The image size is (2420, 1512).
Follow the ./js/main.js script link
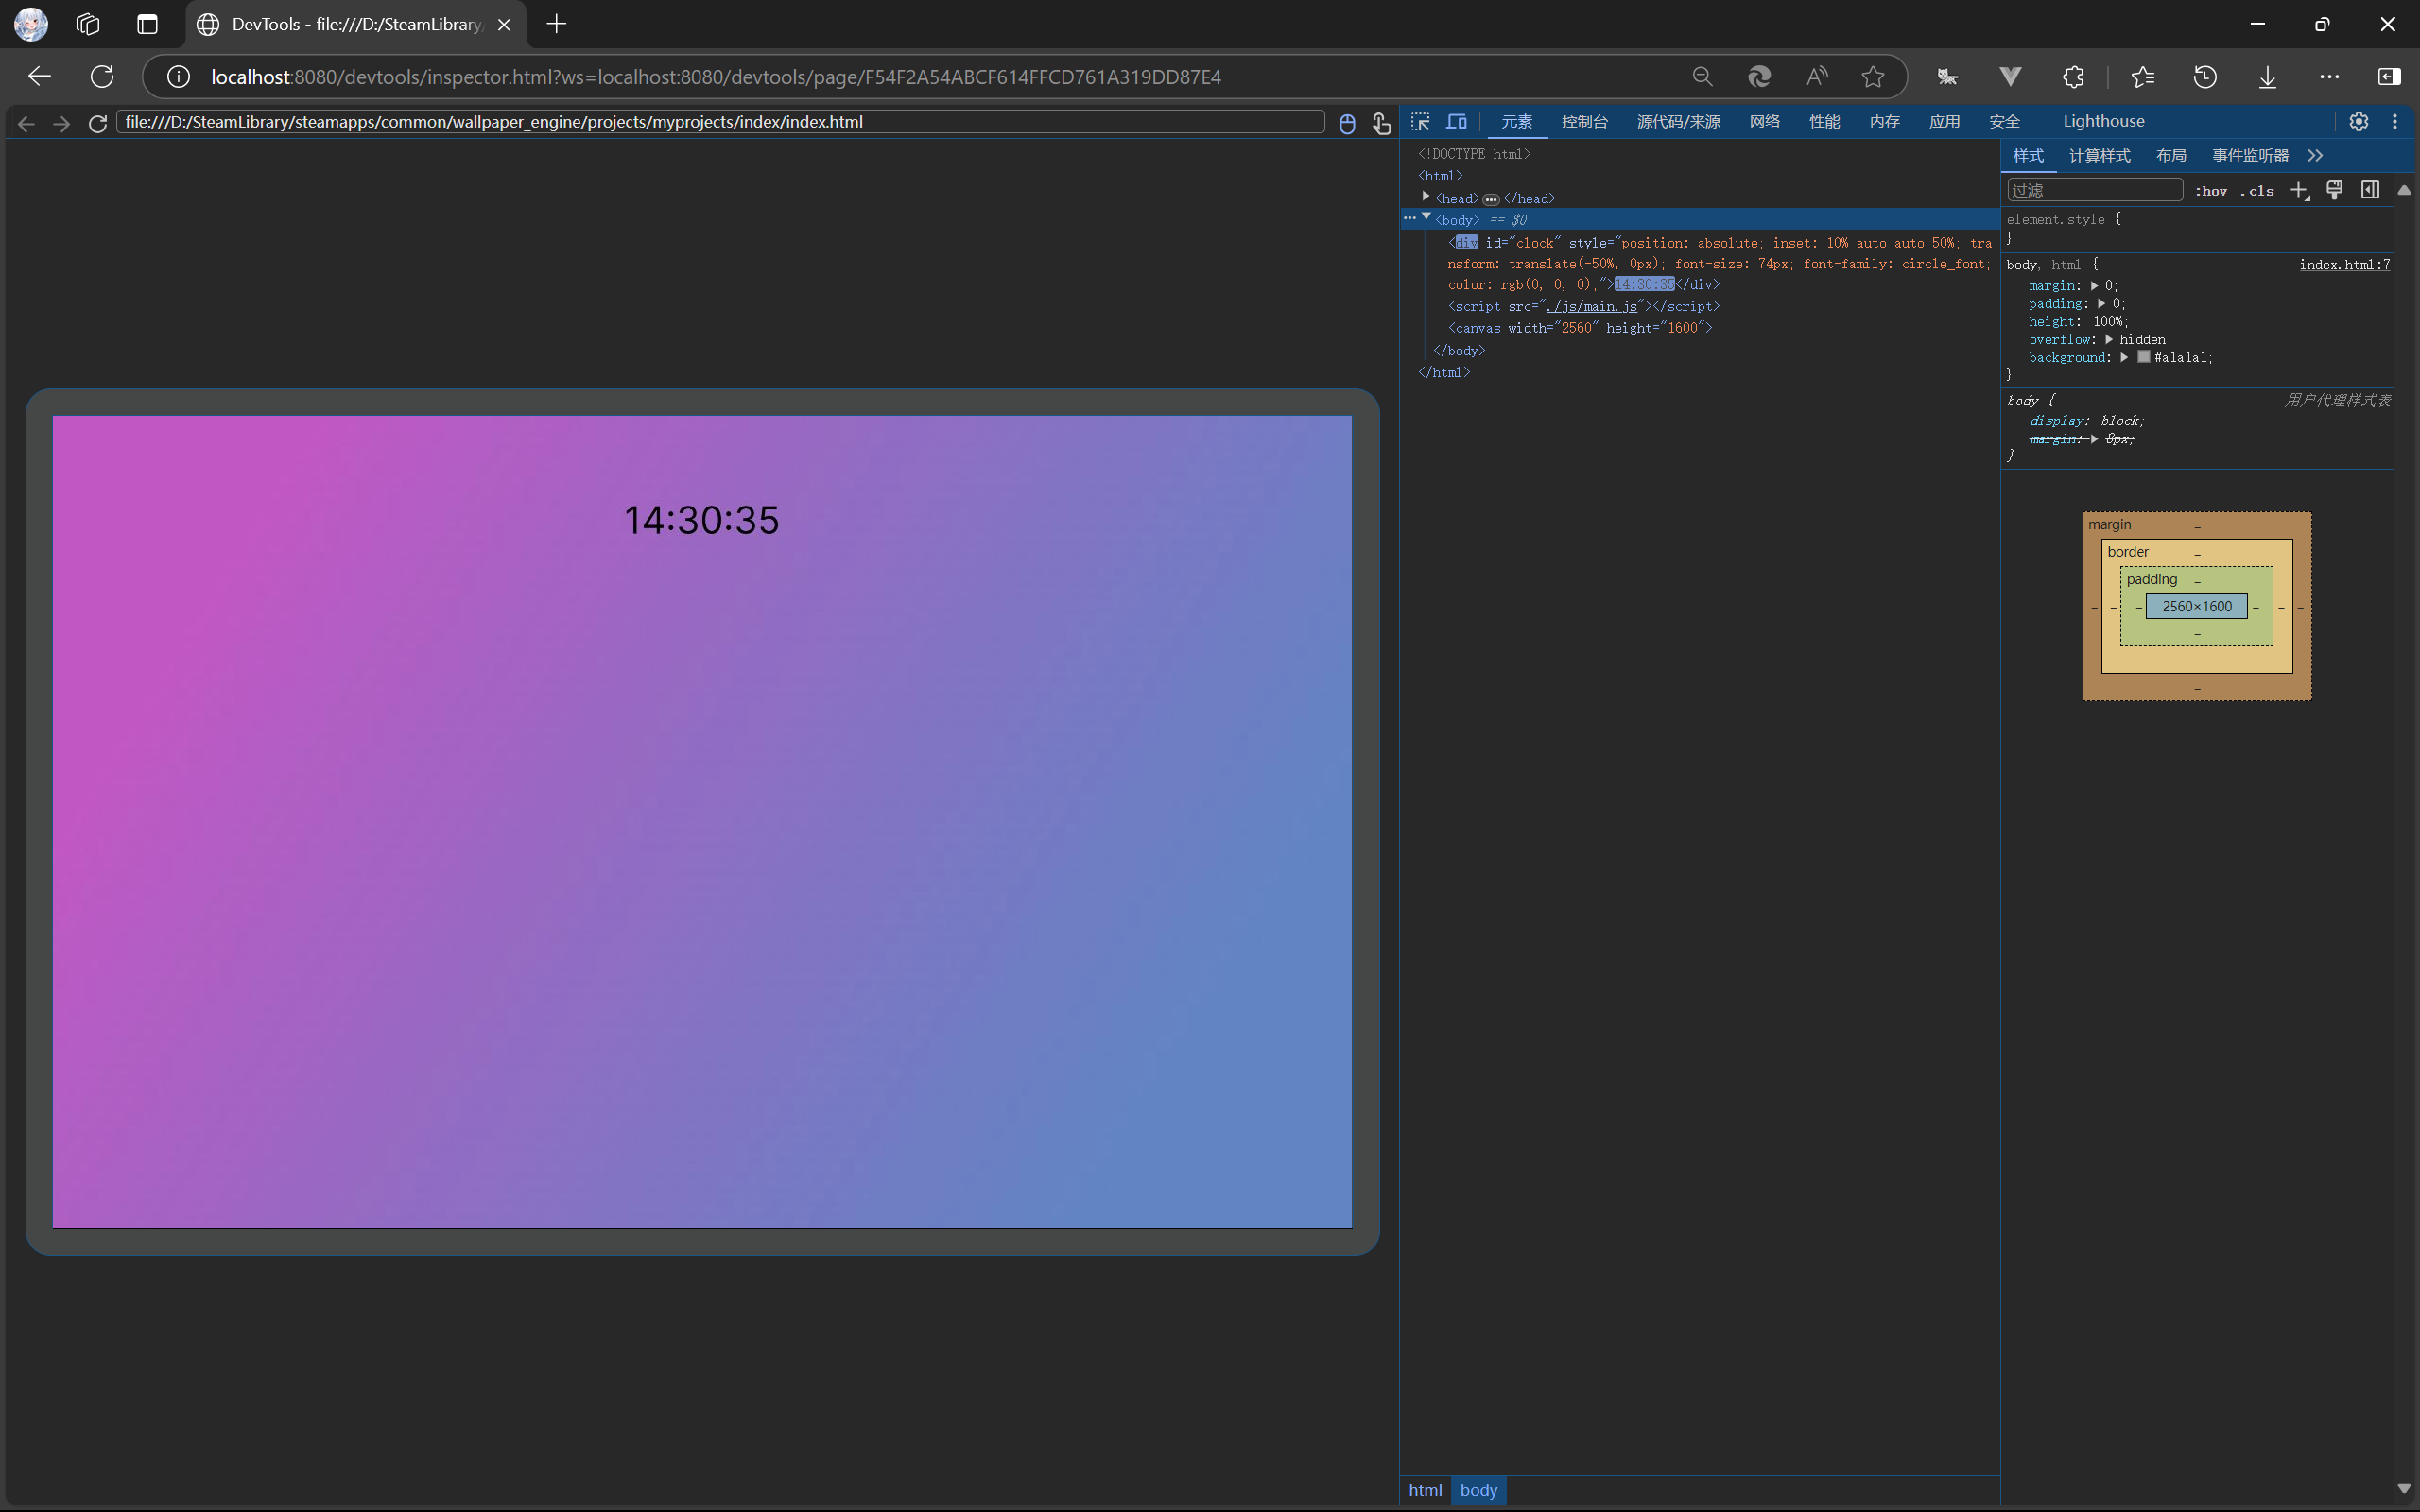tap(1591, 307)
